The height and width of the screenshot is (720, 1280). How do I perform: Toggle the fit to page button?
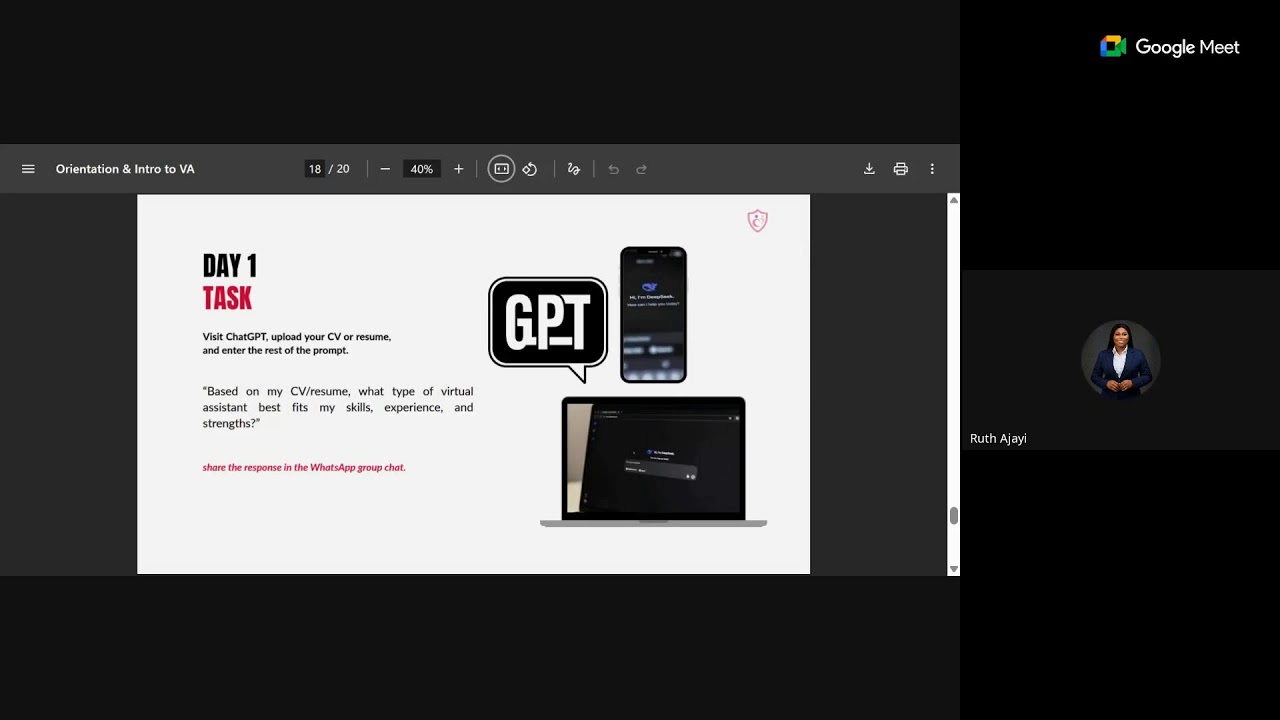(502, 169)
